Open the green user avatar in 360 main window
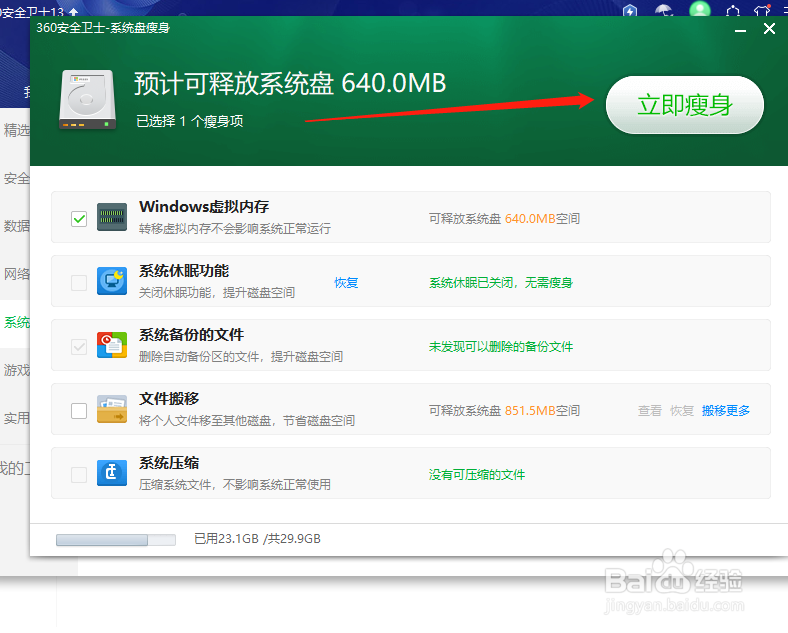 (700, 9)
